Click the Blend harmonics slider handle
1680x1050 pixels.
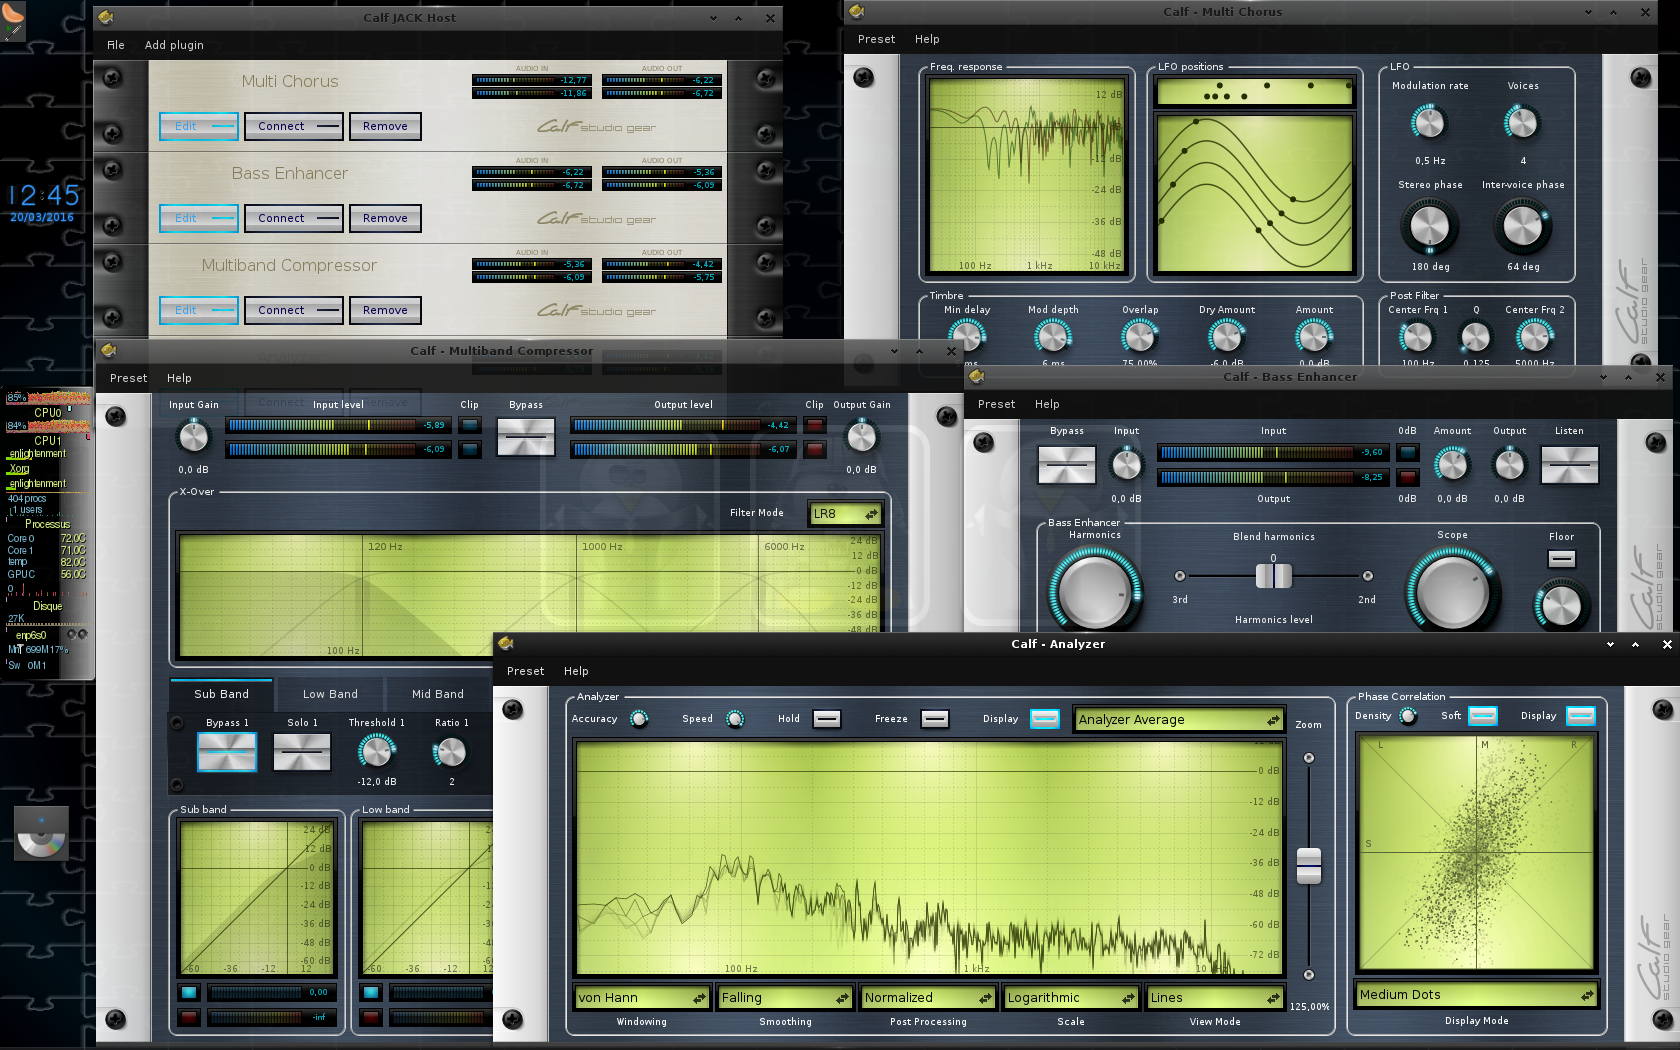(x=1273, y=576)
